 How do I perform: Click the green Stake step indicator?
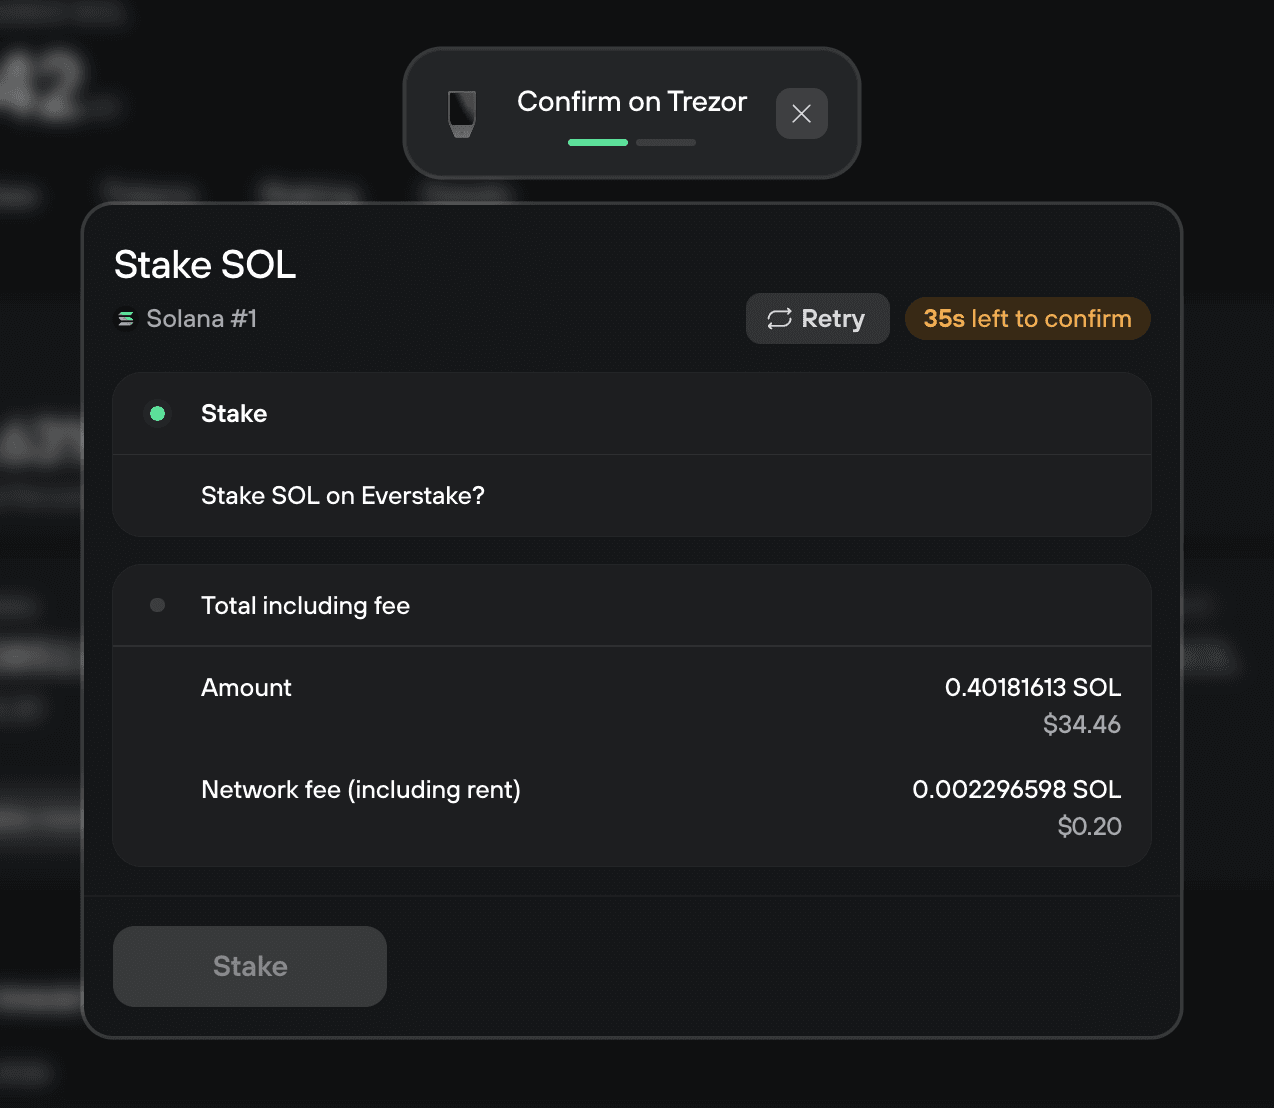pyautogui.click(x=157, y=413)
